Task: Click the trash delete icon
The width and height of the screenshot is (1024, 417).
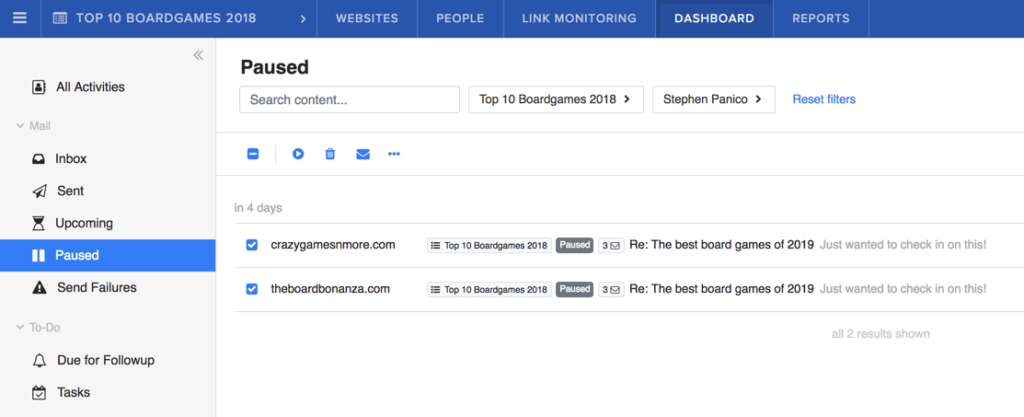Action: (x=330, y=154)
